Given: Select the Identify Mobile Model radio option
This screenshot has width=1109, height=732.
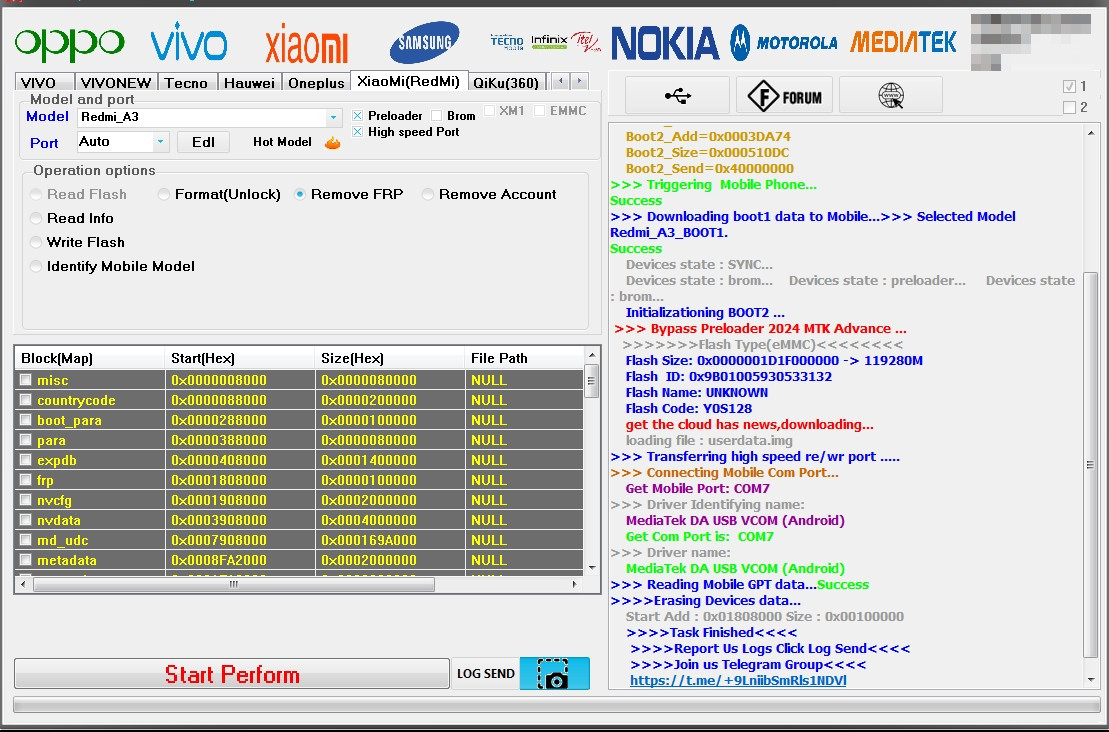Looking at the screenshot, I should [35, 266].
